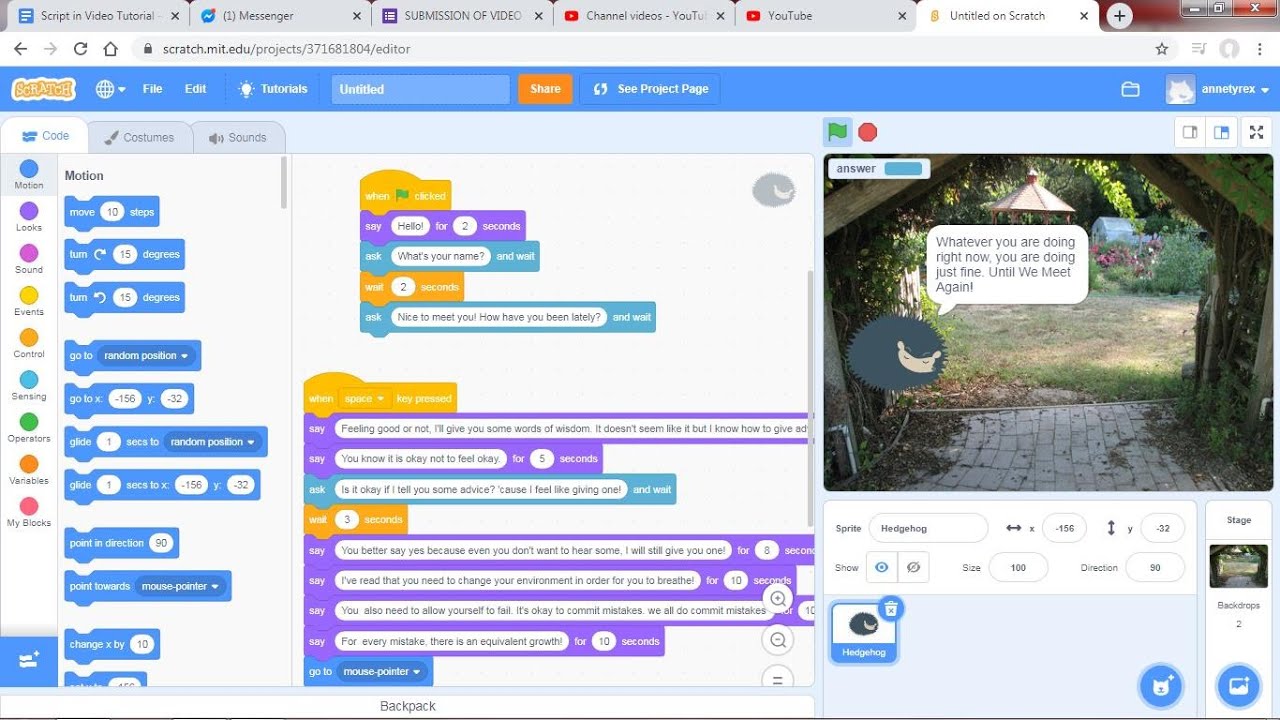Open the Variables block category
This screenshot has width=1280, height=720.
(x=29, y=470)
